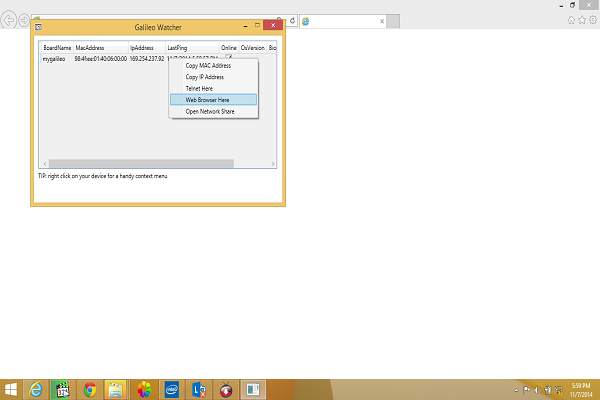Sort by IpAddress column header
This screenshot has width=600, height=400.
[x=147, y=48]
